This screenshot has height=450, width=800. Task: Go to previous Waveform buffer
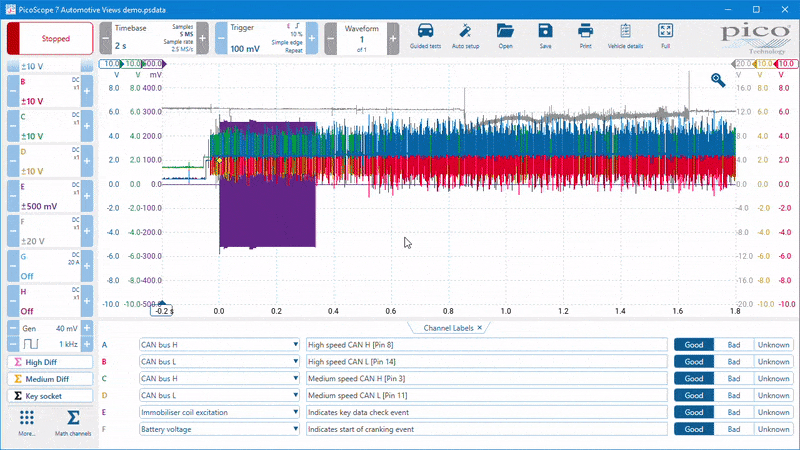[331, 38]
